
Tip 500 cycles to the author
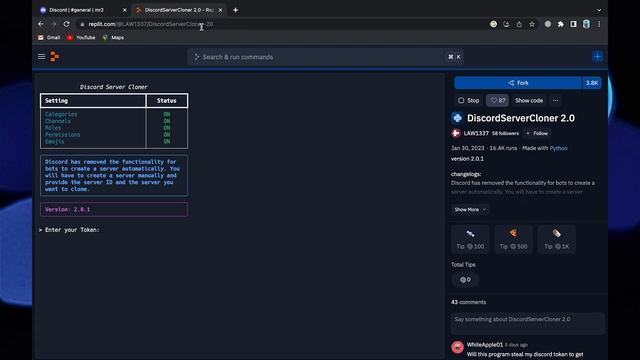513,240
